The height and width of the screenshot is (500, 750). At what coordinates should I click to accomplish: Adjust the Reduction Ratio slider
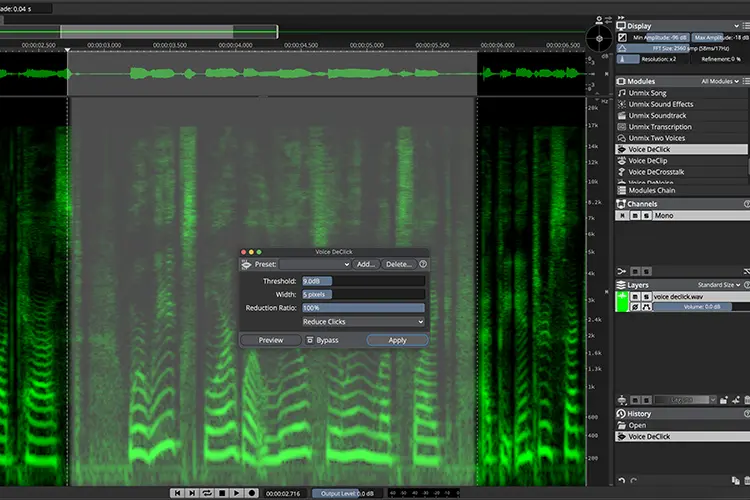point(363,308)
